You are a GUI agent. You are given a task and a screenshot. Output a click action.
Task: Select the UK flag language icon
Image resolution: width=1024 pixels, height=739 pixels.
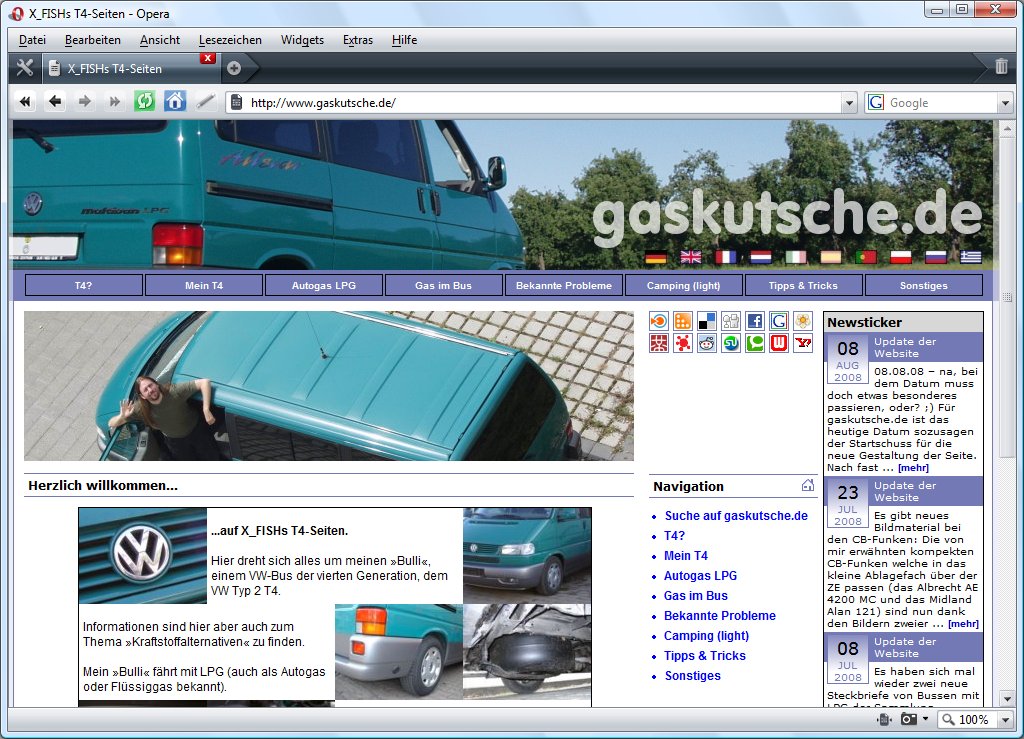pos(691,257)
